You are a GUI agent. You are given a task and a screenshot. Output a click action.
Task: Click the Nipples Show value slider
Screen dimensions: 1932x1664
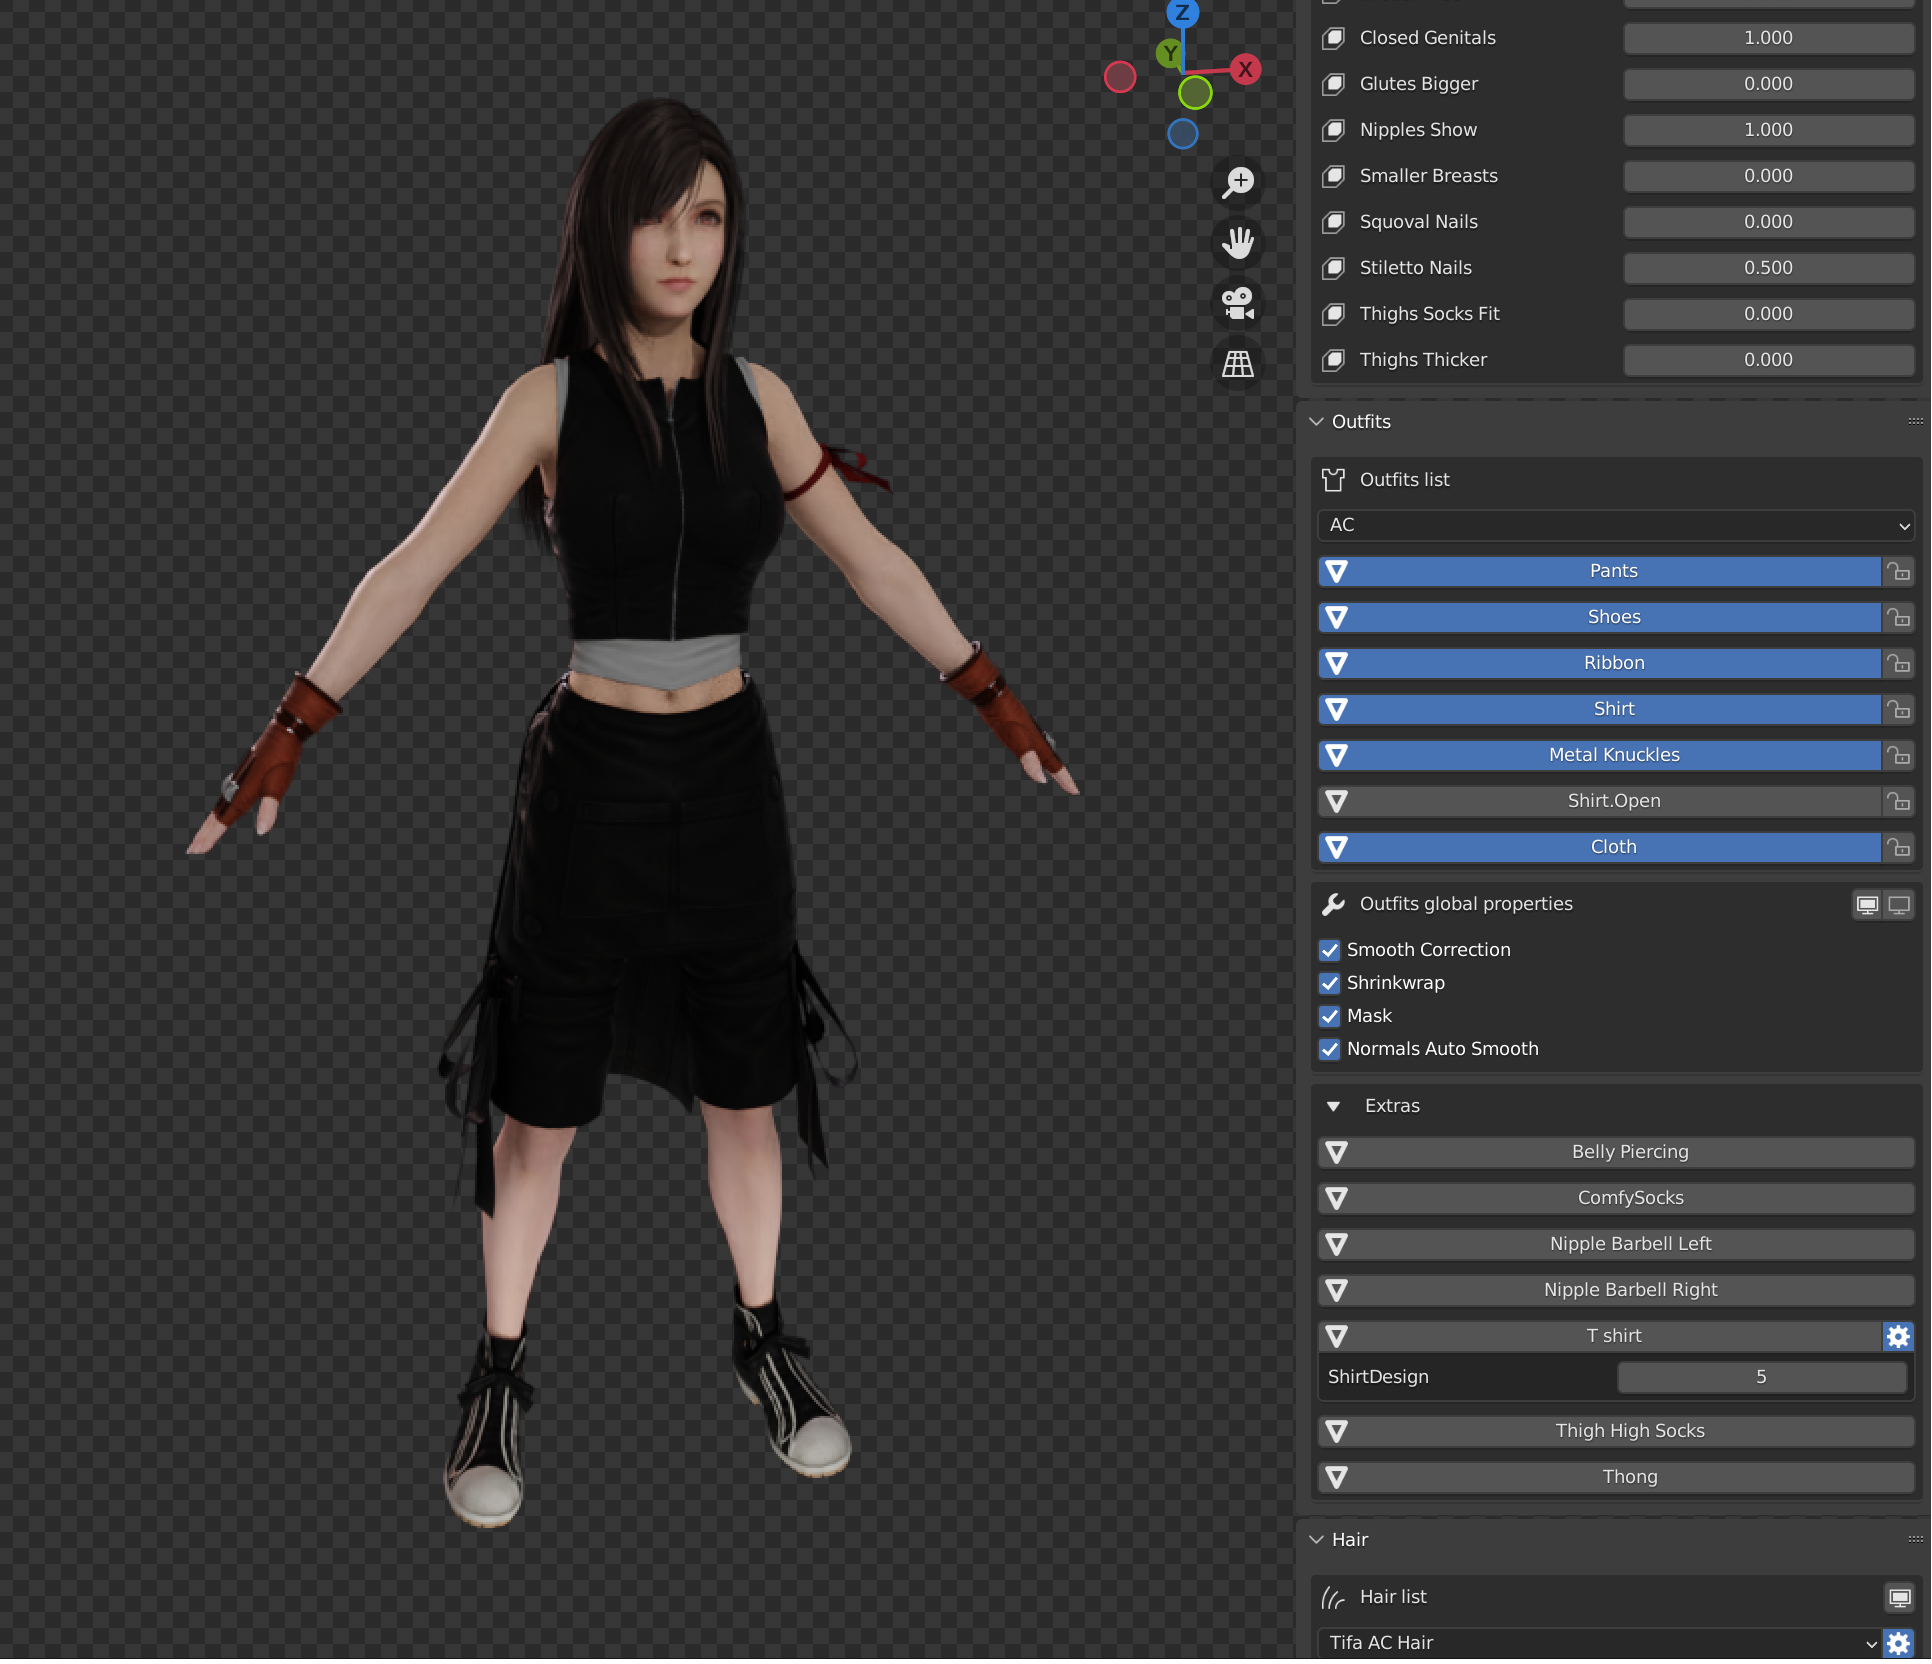click(x=1768, y=130)
